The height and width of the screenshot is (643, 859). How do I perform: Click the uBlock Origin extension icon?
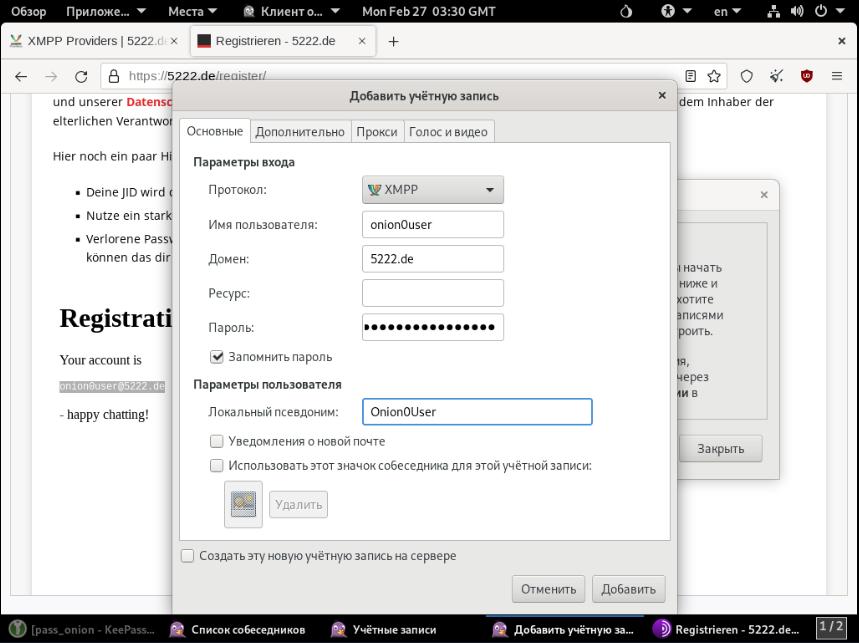[x=806, y=76]
